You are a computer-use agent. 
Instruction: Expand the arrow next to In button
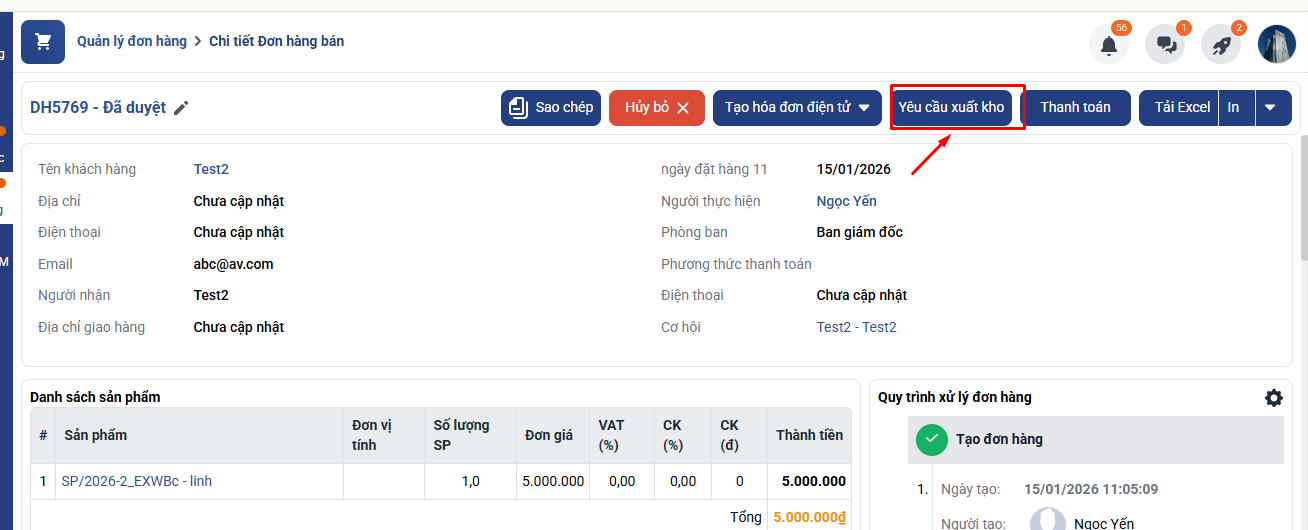[x=1270, y=108]
